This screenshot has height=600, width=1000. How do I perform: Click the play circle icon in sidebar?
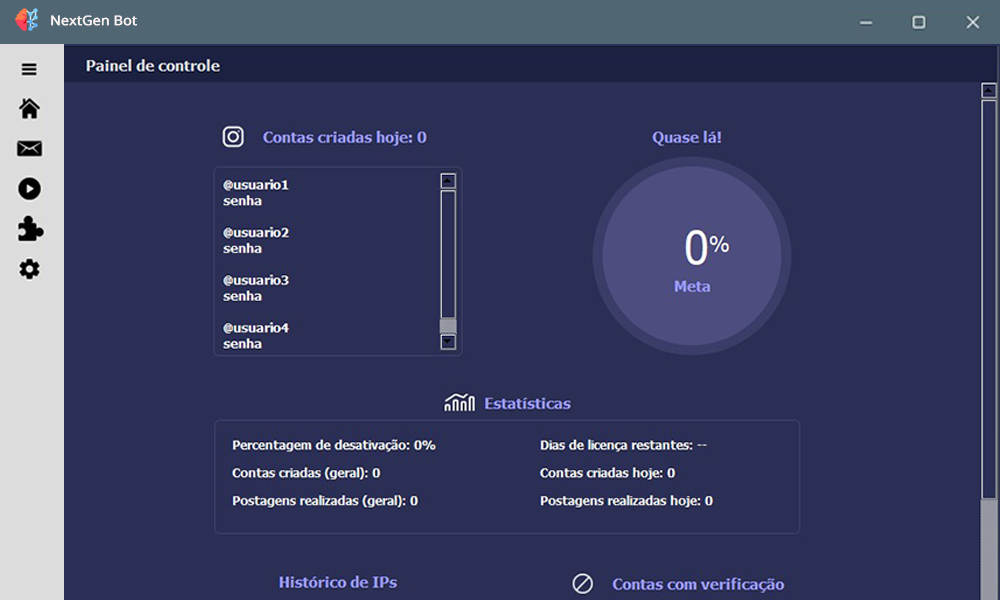tap(29, 189)
